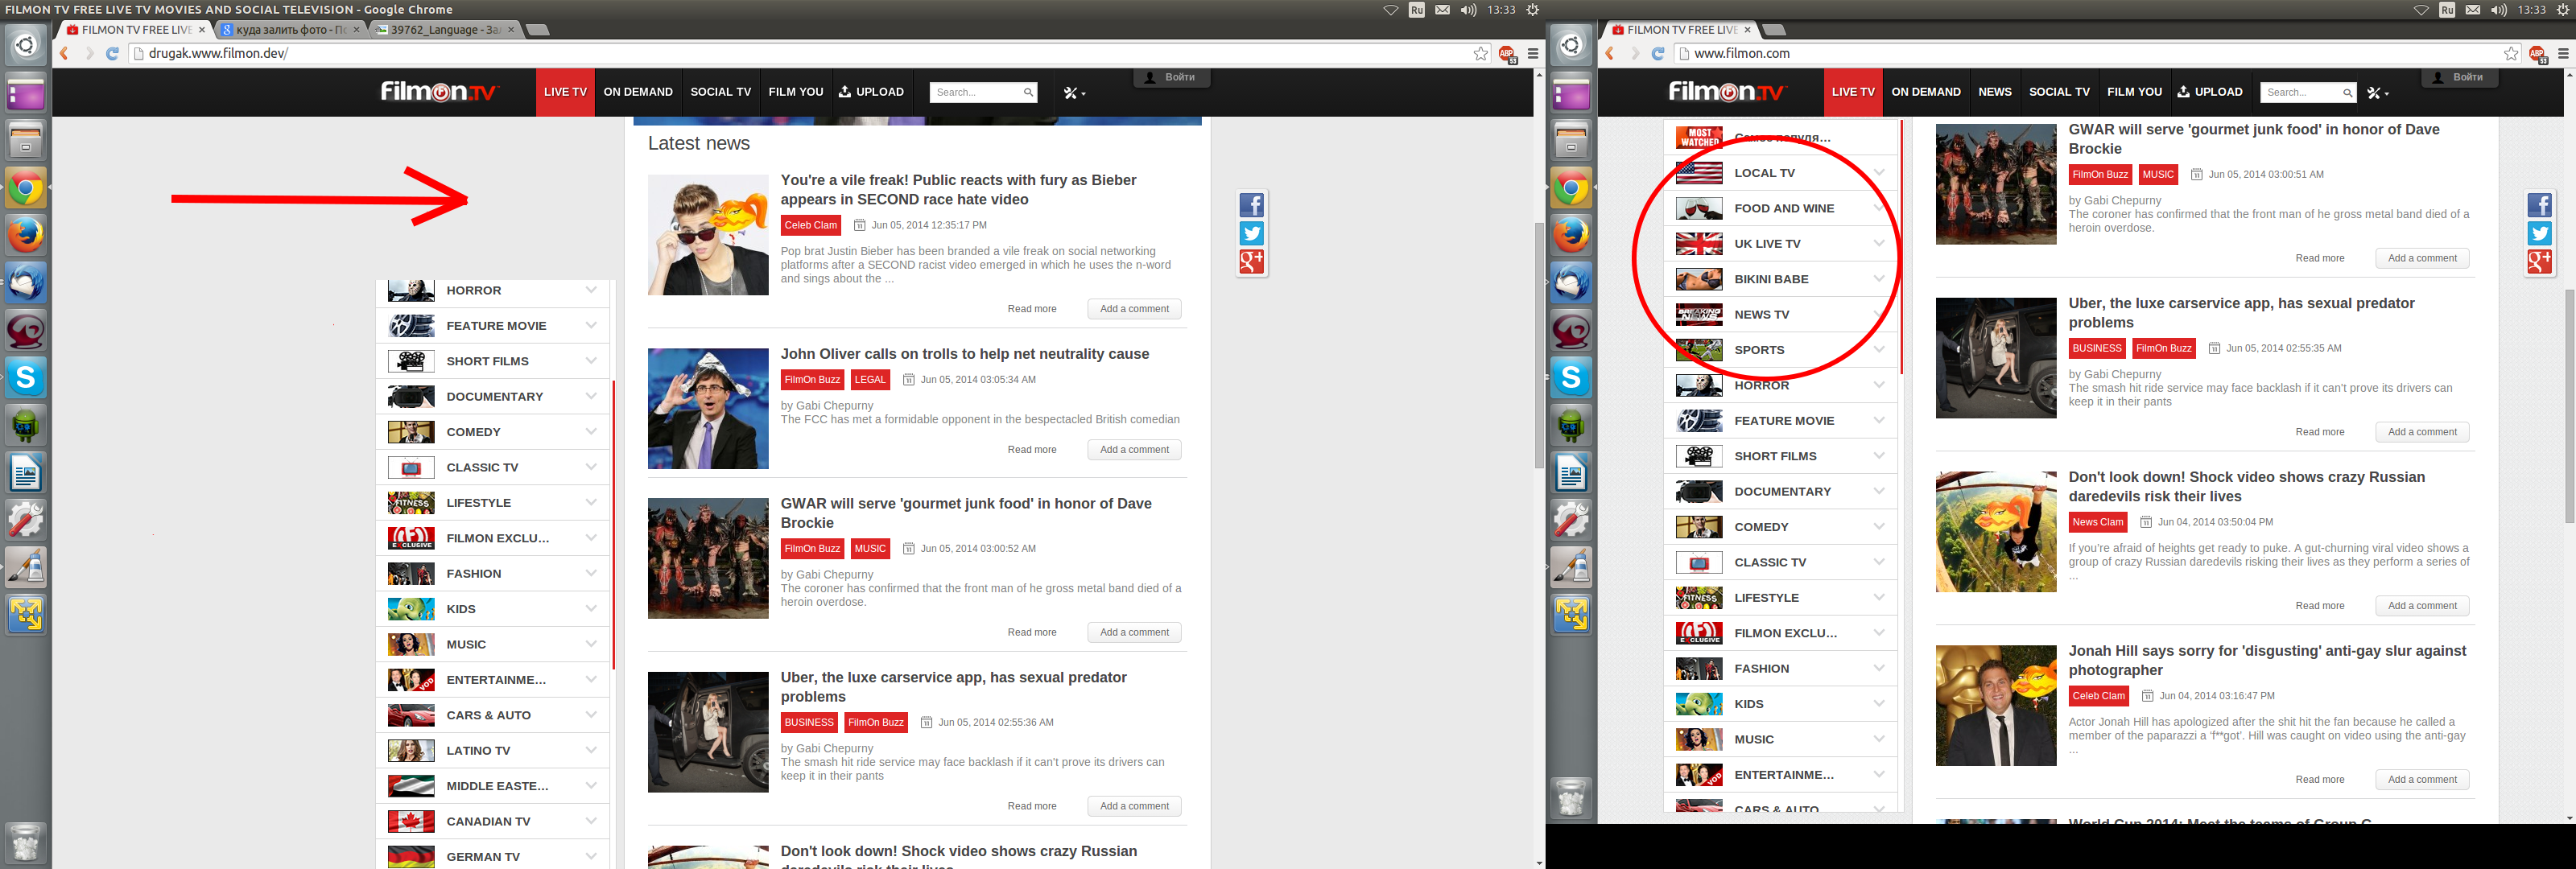2576x869 pixels.
Task: Click the Google Plus share icon in the left window
Action: tap(1251, 261)
